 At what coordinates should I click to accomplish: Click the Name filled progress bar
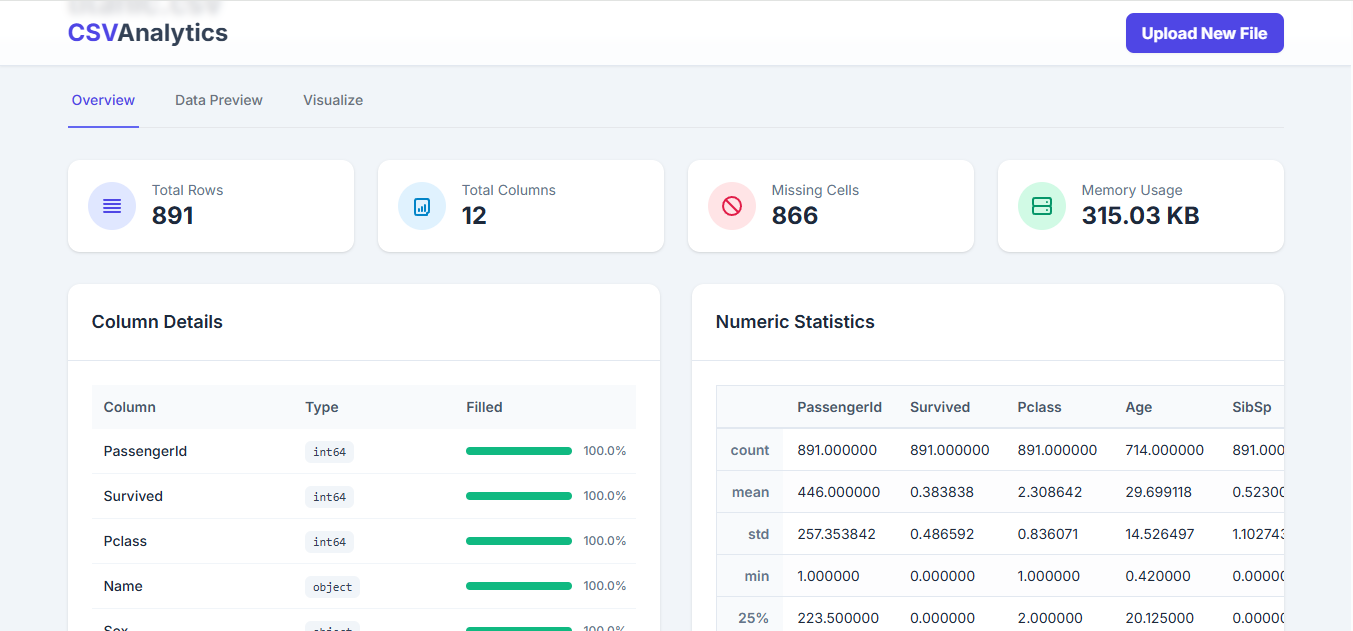(x=519, y=586)
